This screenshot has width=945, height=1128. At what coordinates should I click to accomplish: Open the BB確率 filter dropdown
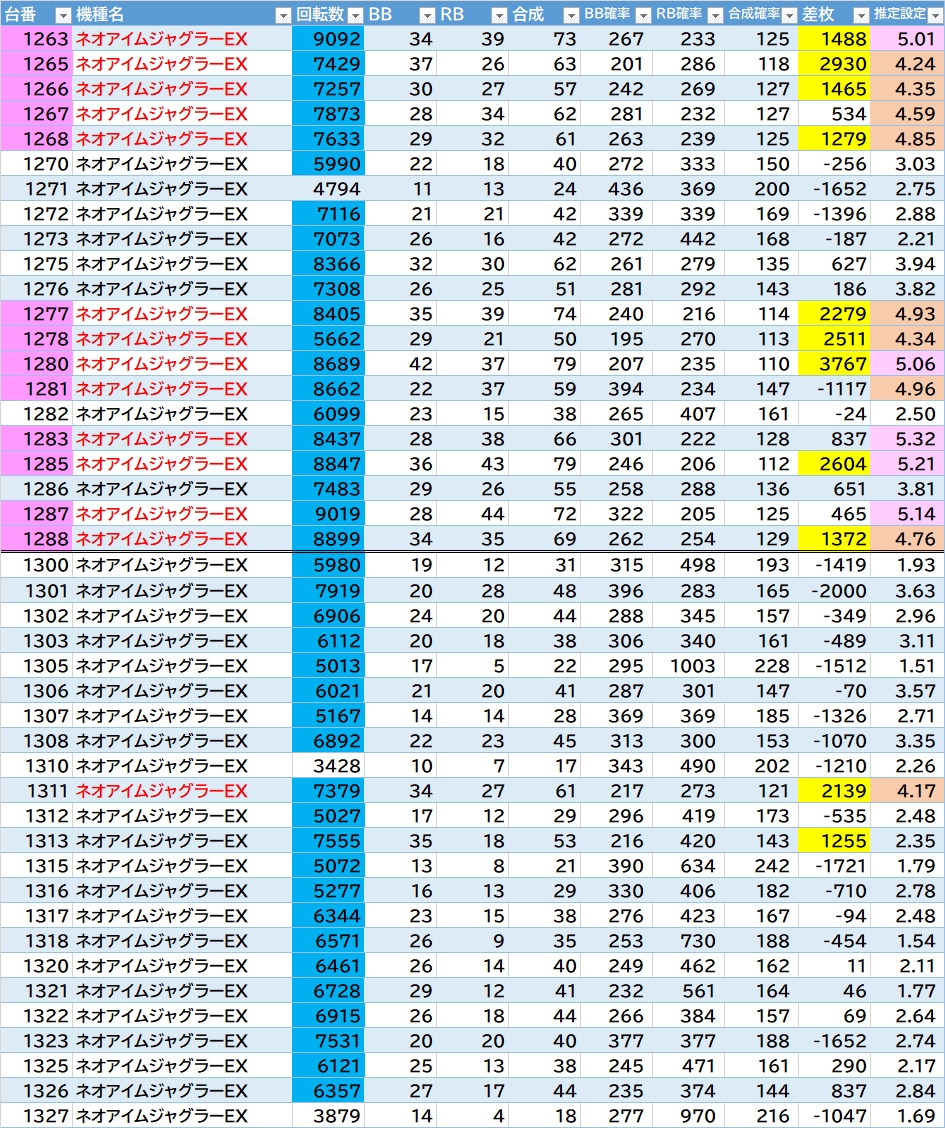click(x=642, y=15)
